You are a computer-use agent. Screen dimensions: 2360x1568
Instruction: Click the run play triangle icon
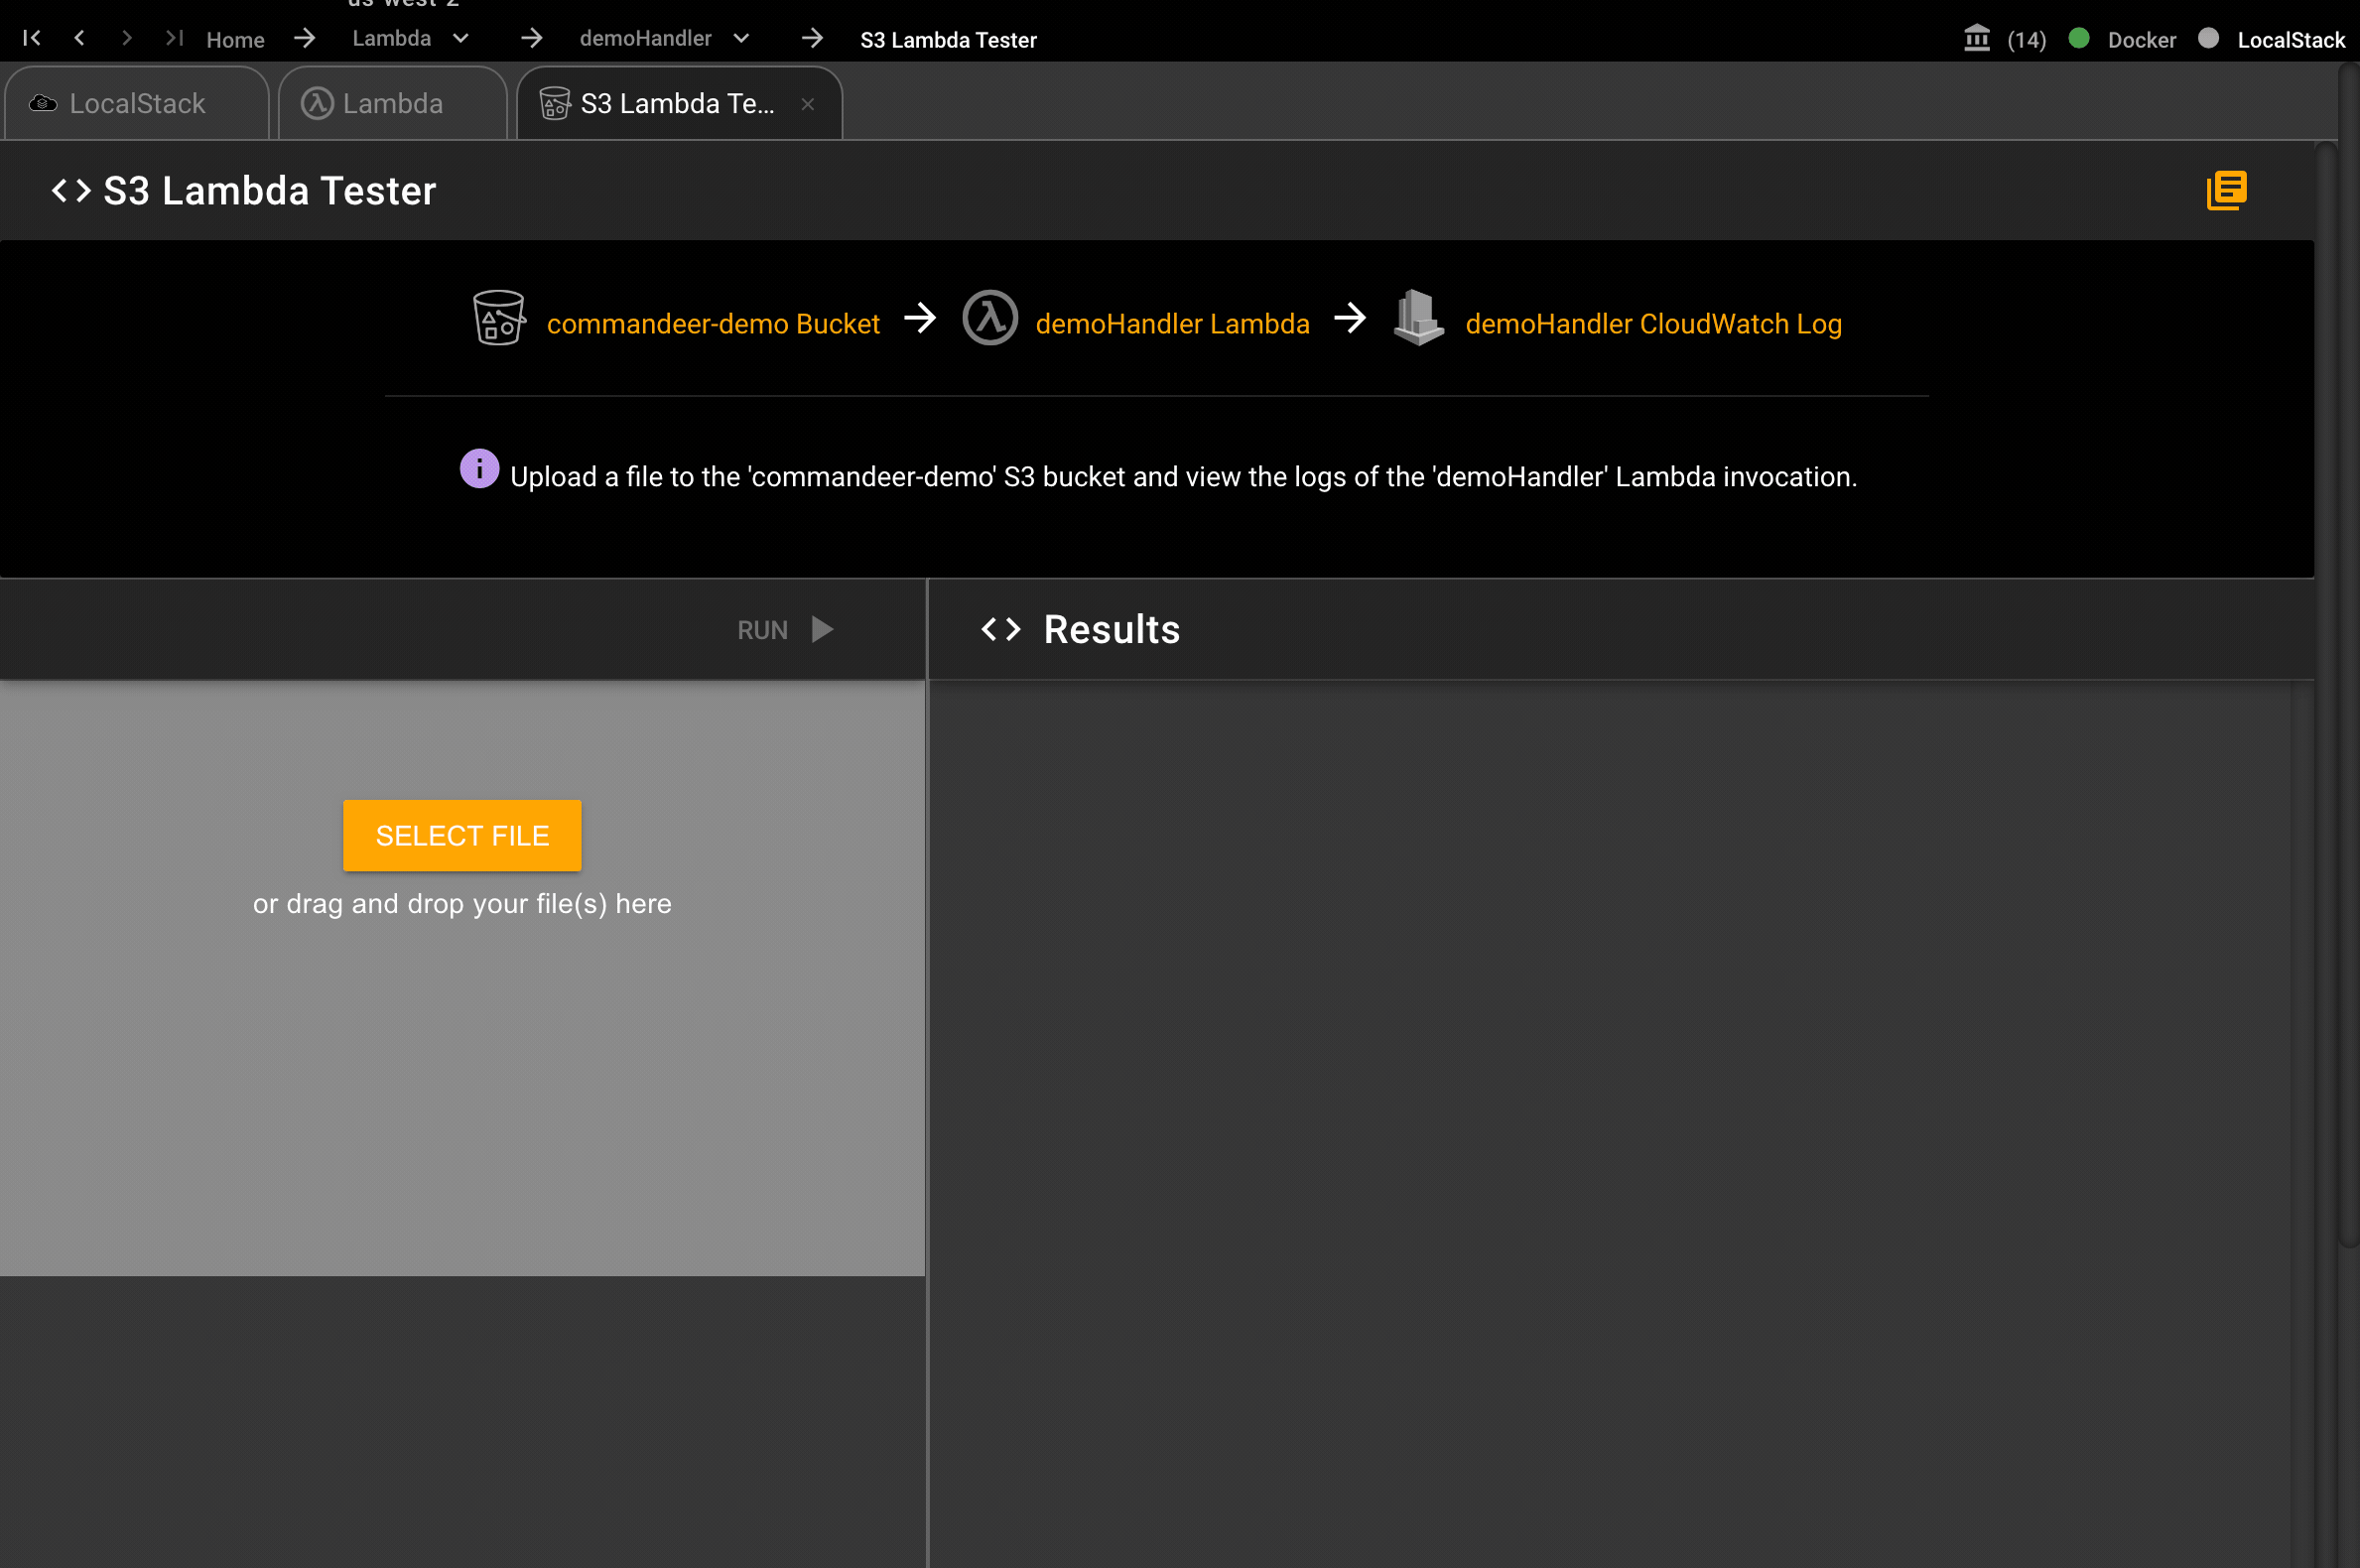(822, 630)
